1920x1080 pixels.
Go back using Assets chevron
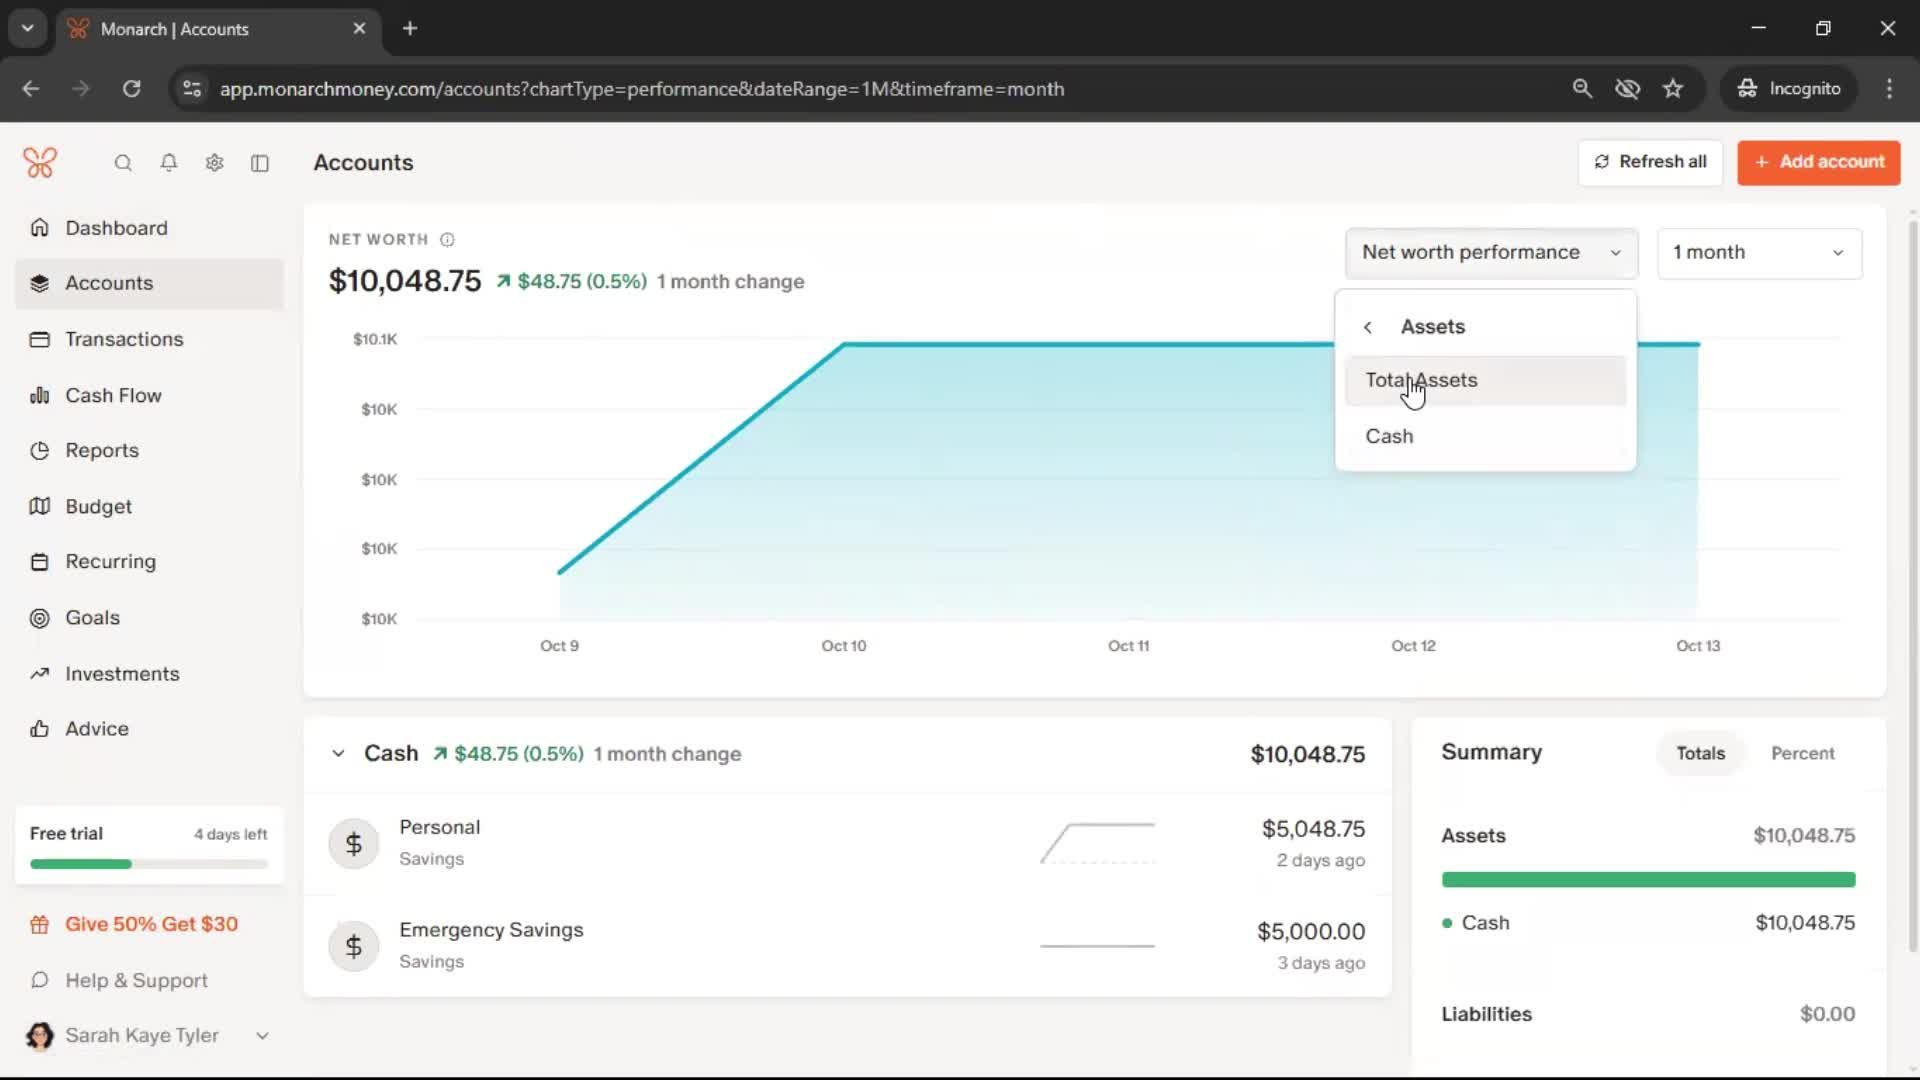[1368, 327]
